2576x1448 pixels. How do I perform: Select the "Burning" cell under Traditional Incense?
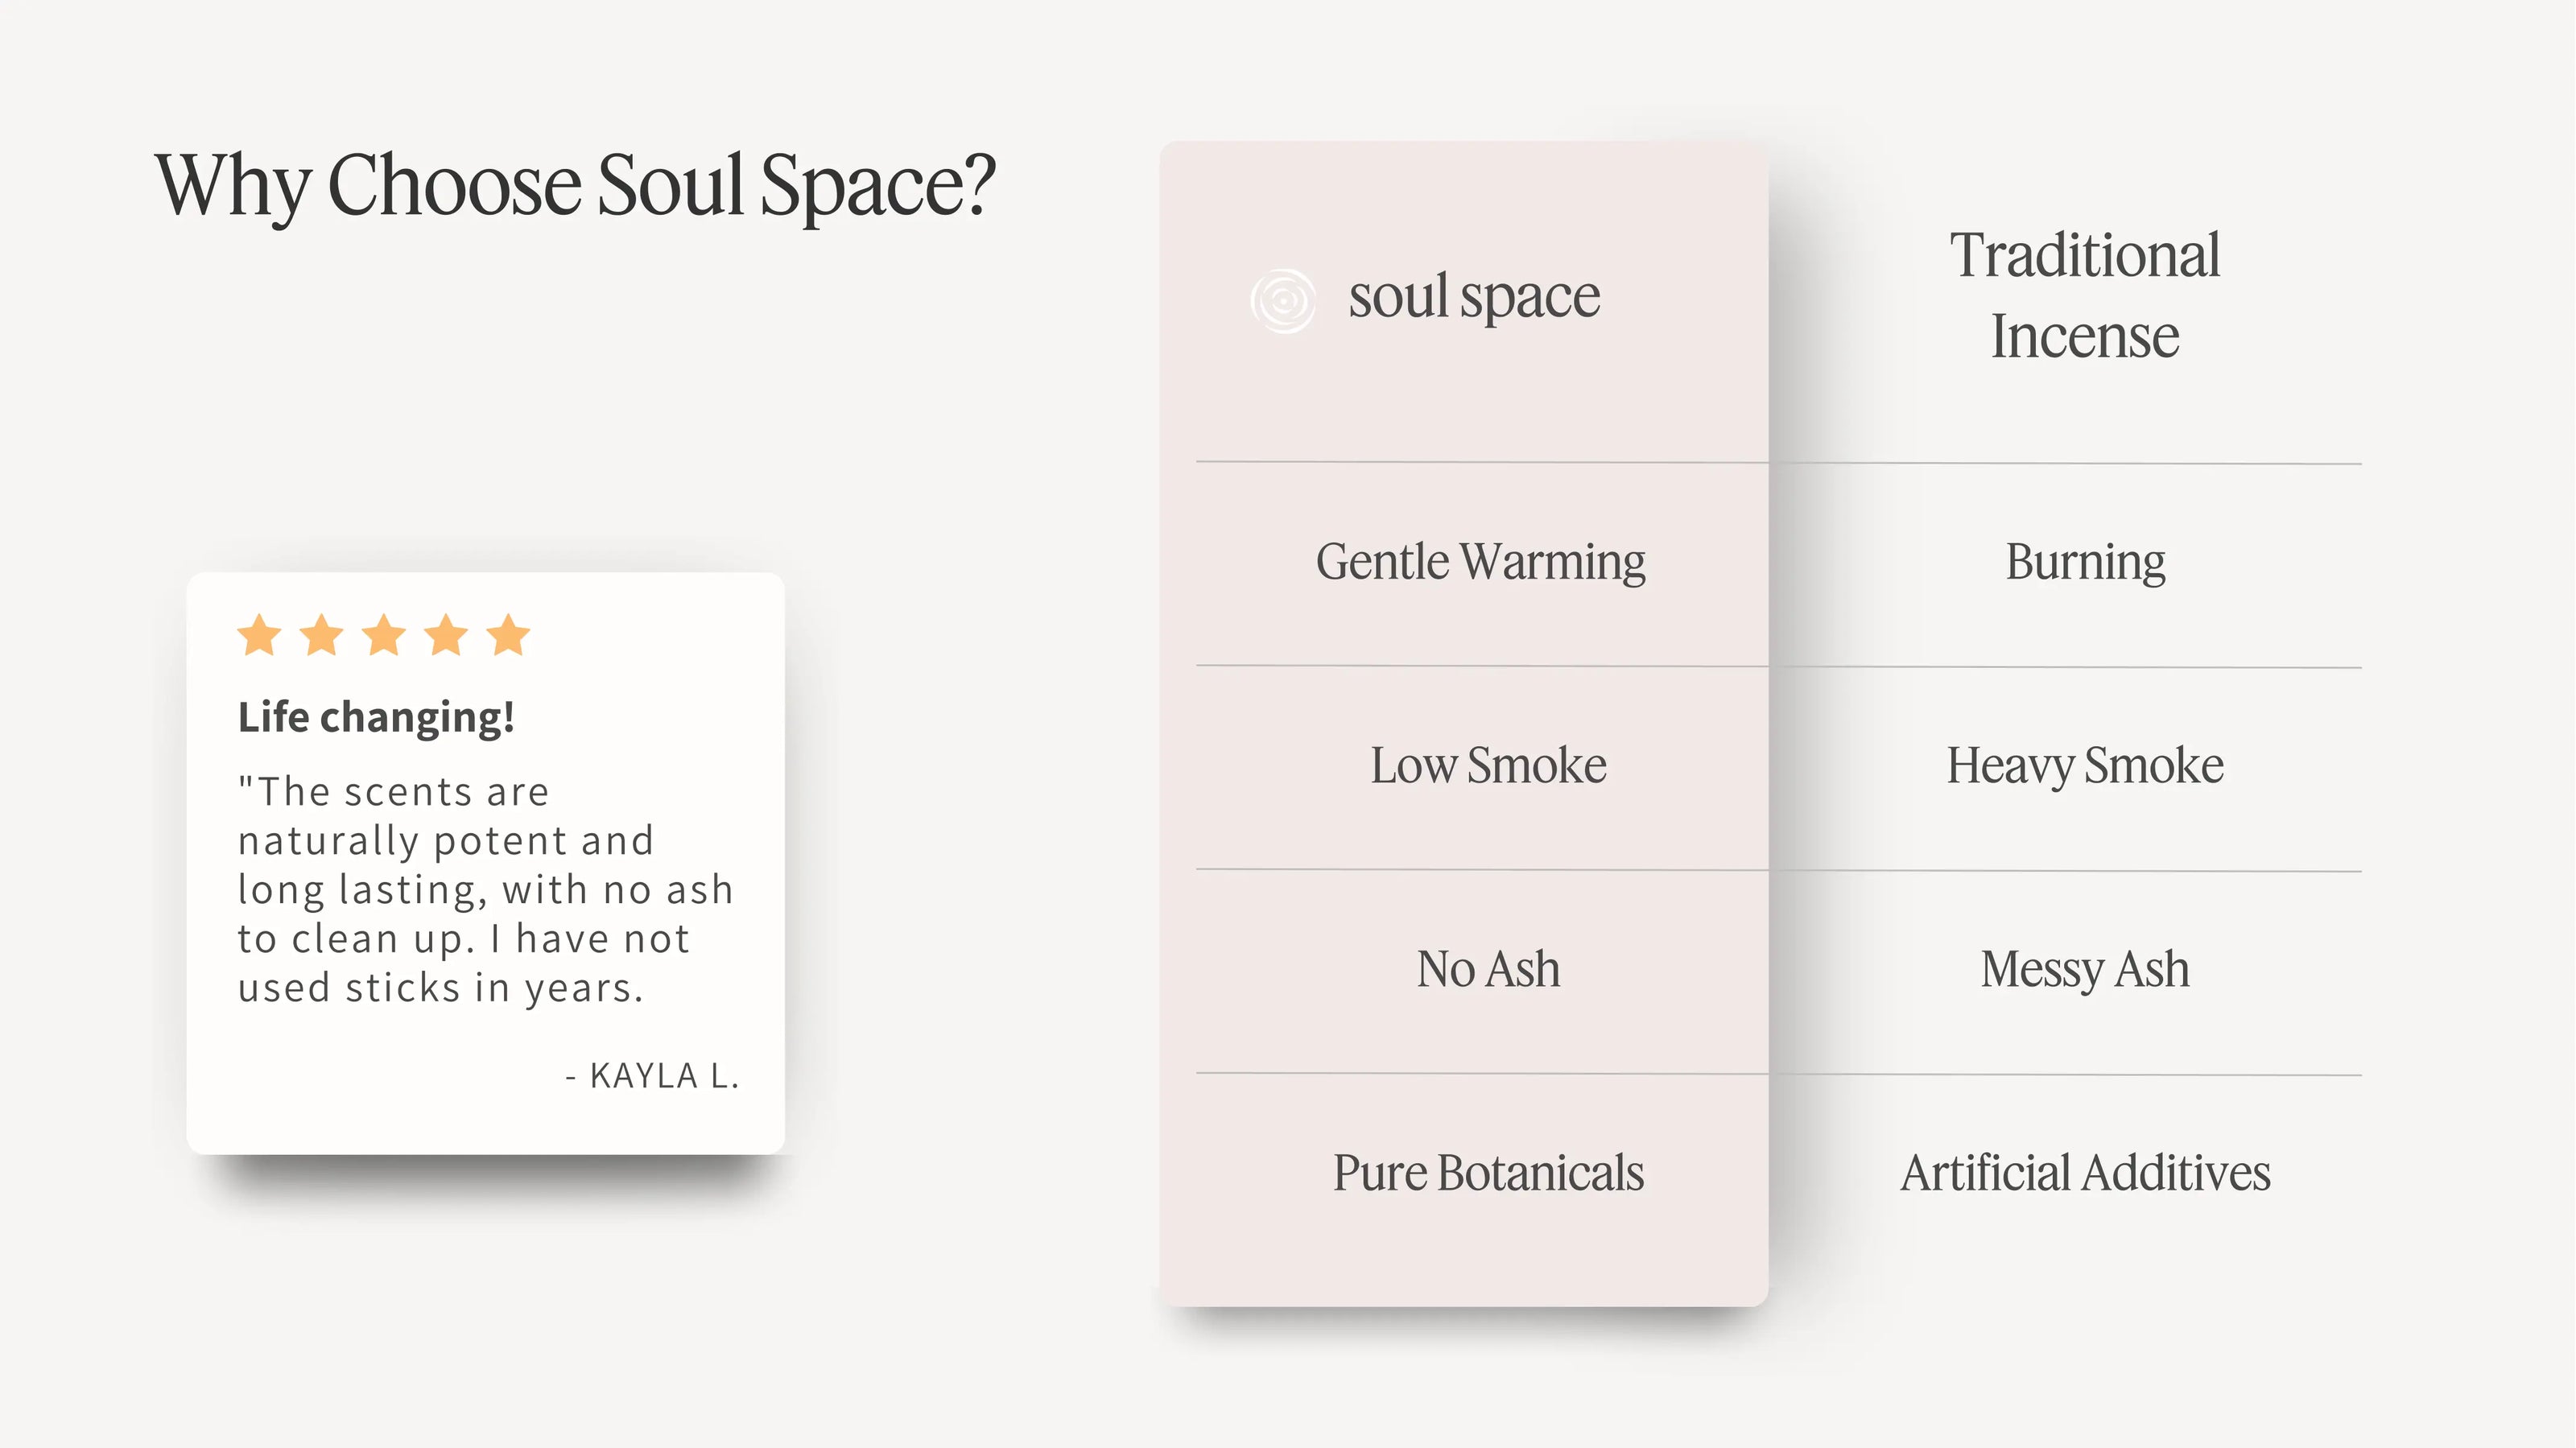pos(2085,562)
